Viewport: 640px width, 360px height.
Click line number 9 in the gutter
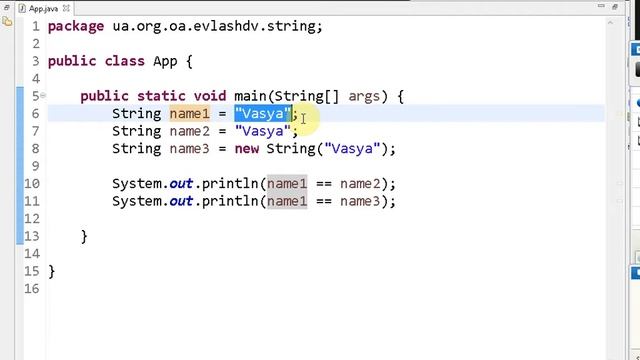[x=36, y=166]
